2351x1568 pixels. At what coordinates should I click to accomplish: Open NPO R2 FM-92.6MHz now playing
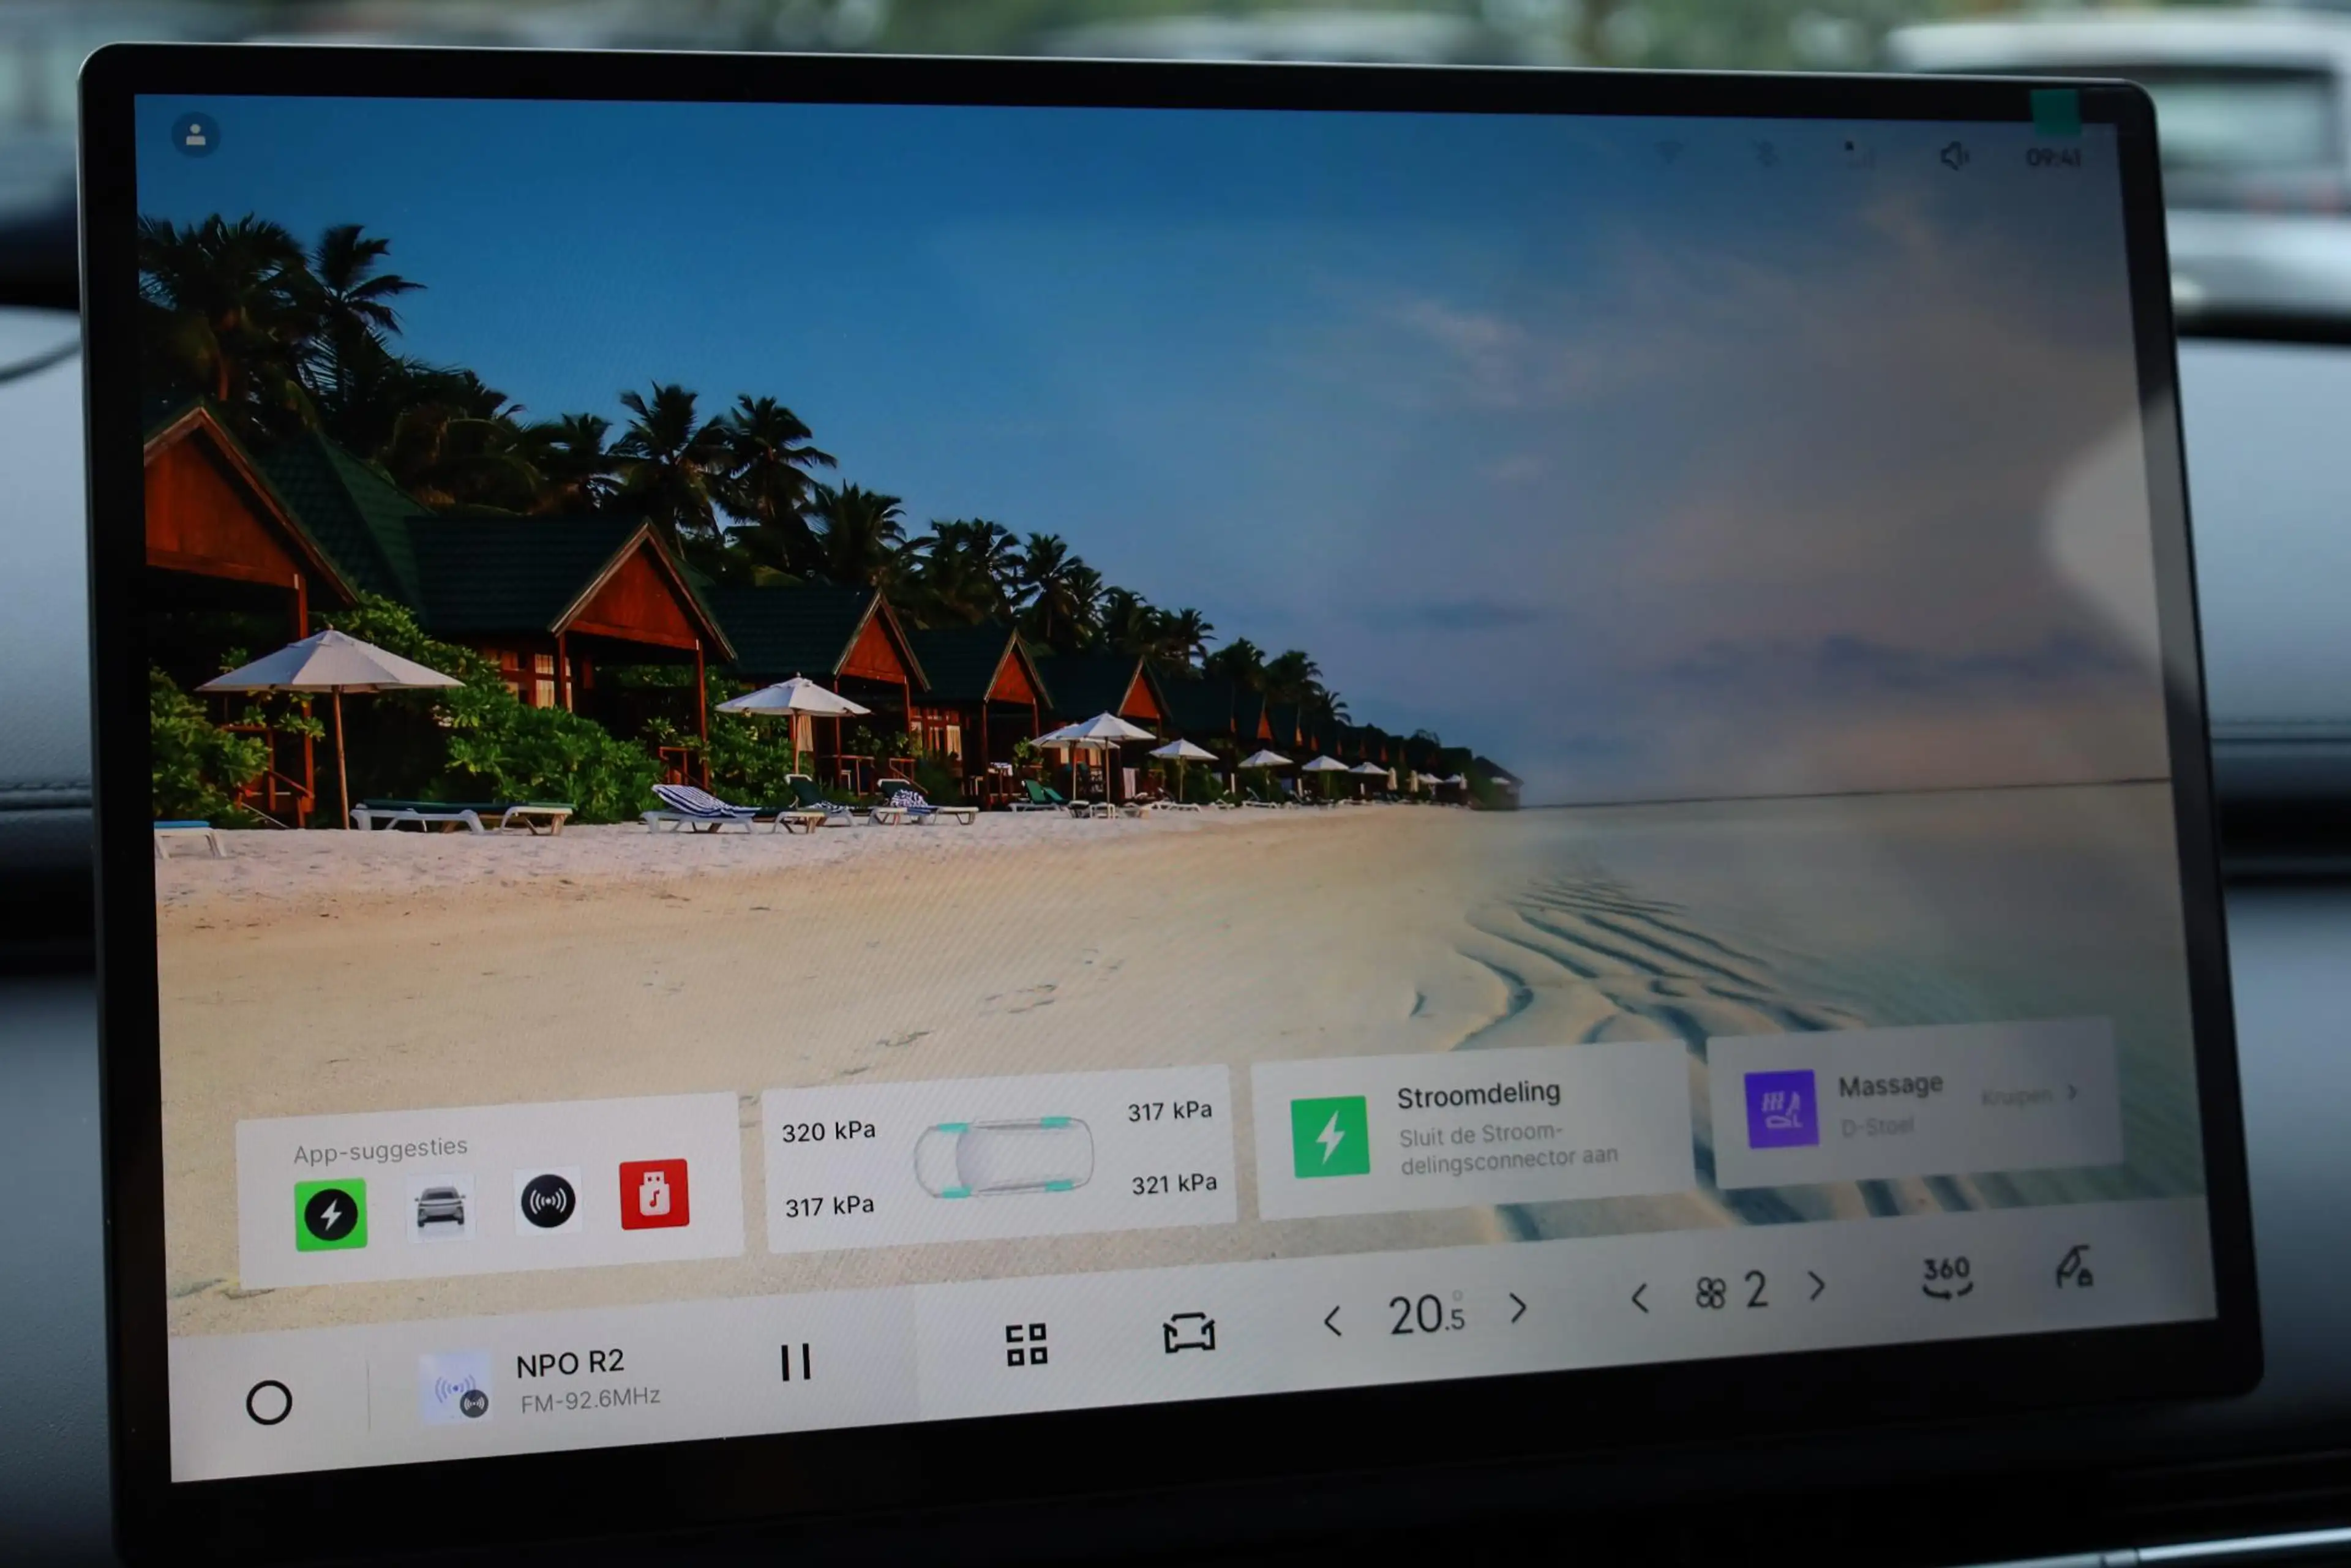[588, 1381]
